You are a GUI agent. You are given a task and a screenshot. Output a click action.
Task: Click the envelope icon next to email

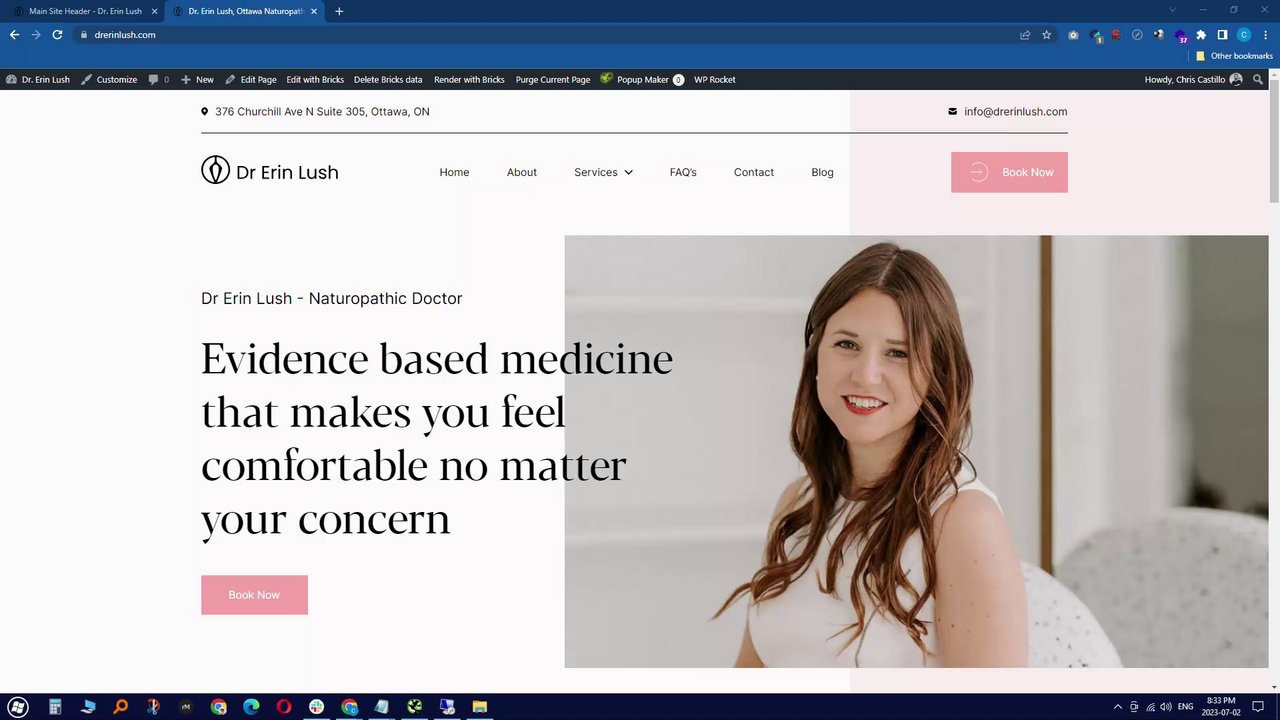tap(952, 112)
